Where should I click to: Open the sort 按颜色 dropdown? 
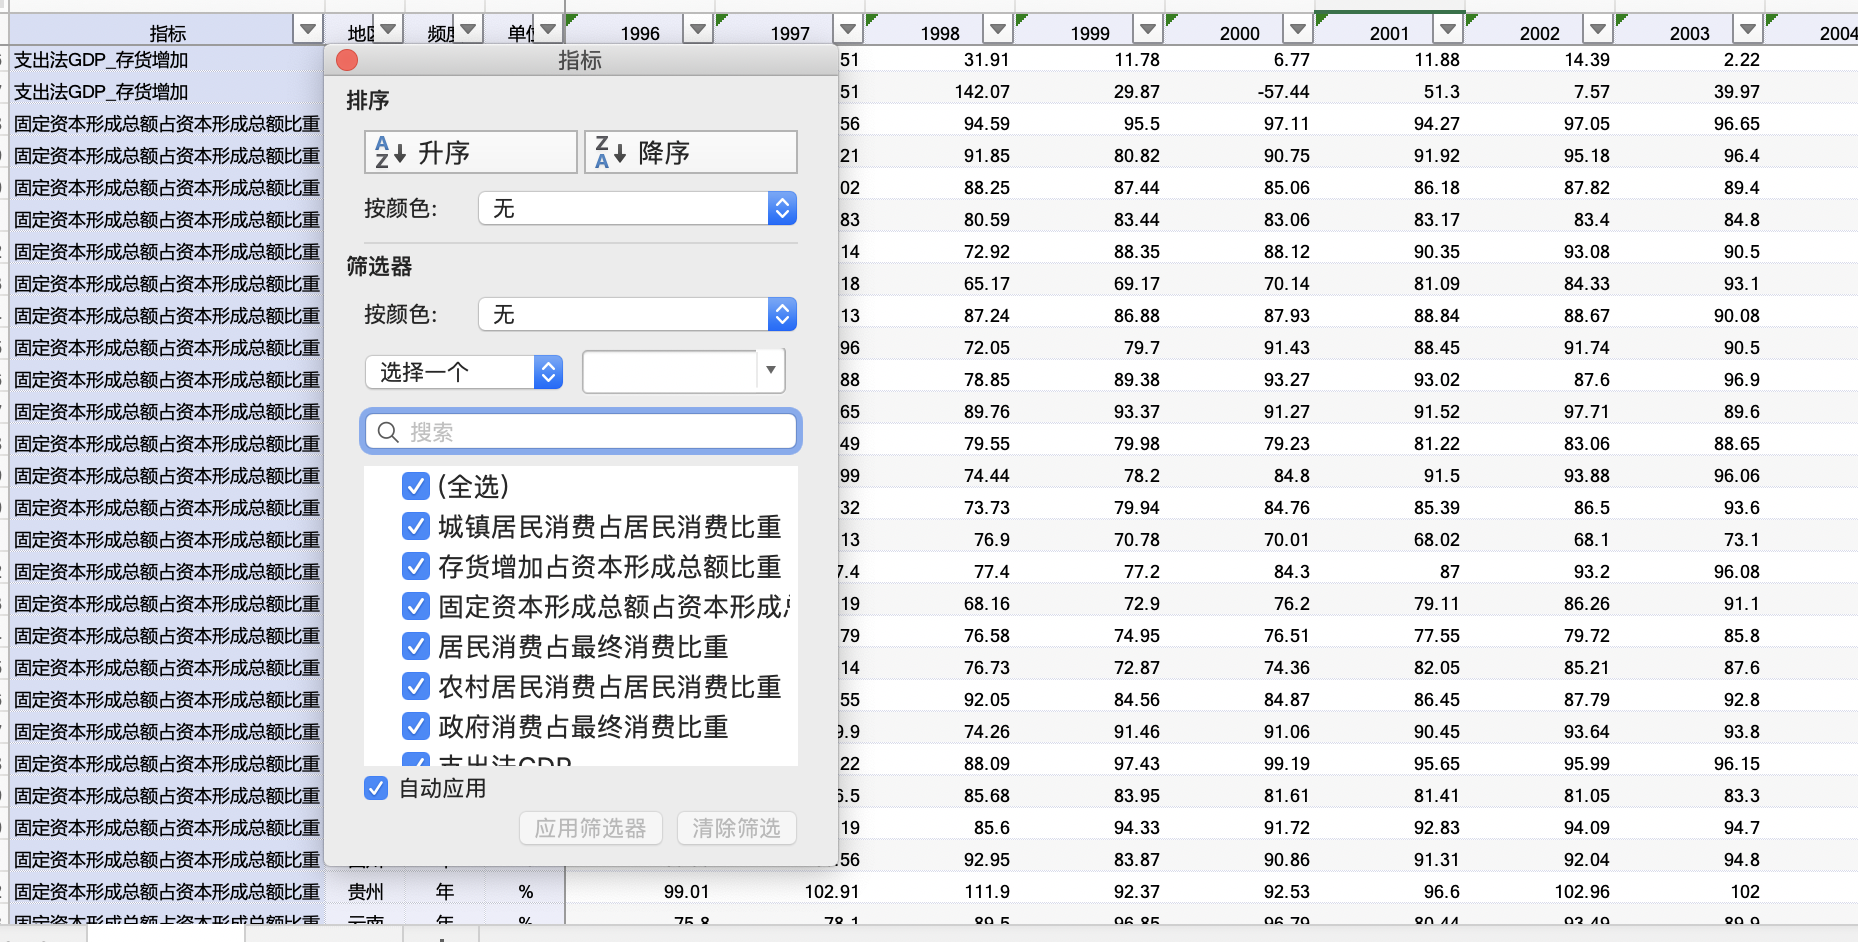pos(637,208)
